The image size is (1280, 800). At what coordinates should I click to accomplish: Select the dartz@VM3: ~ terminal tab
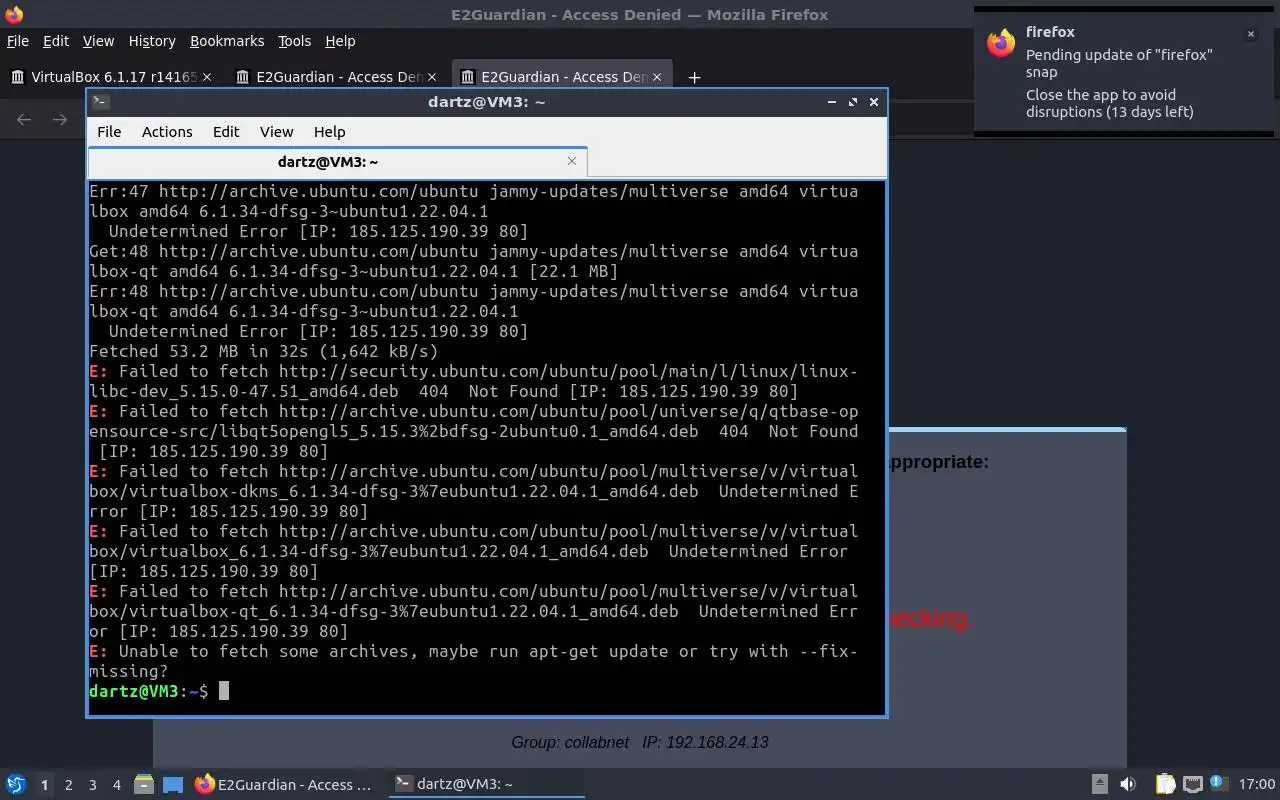[x=338, y=162]
